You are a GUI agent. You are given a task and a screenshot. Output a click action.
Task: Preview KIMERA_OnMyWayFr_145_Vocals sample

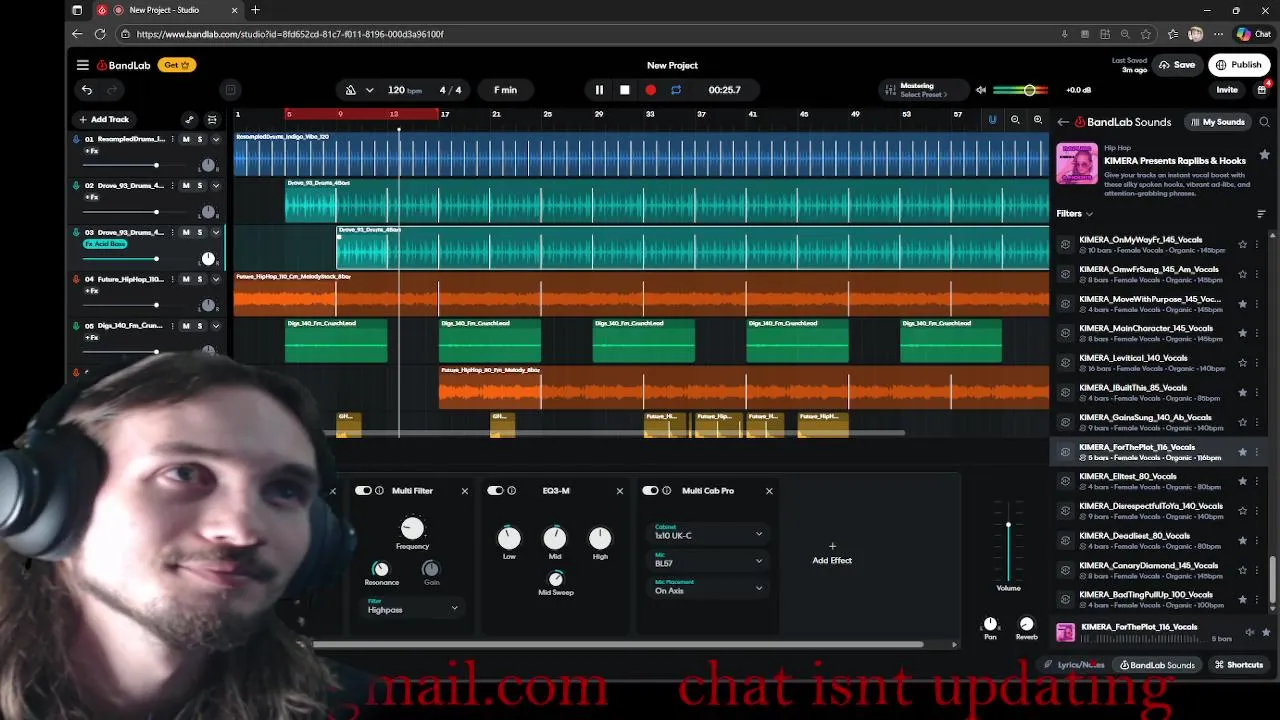(1065, 244)
